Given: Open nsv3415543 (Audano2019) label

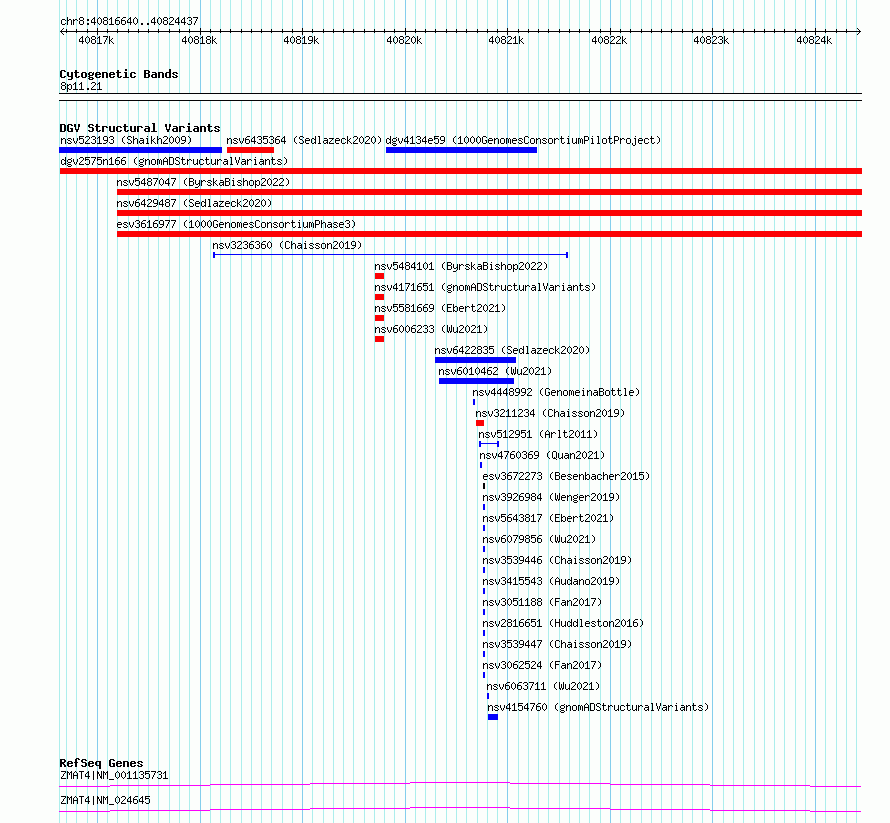Looking at the screenshot, I should pyautogui.click(x=551, y=581).
